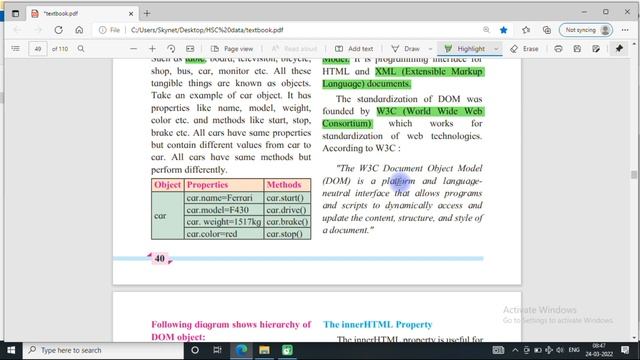Toggle the Highlight tool
This screenshot has width=640, height=360.
tap(464, 49)
